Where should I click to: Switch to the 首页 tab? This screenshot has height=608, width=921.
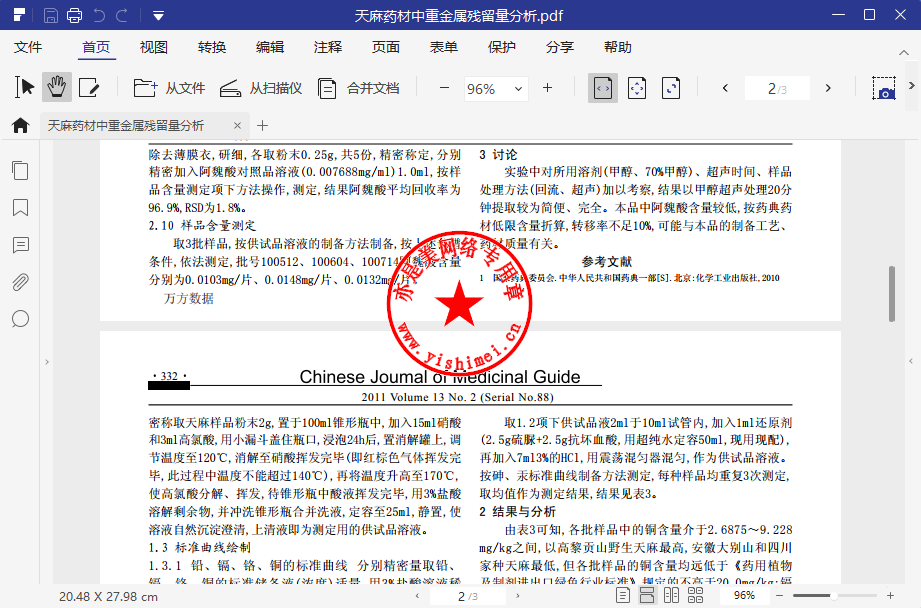pyautogui.click(x=96, y=47)
